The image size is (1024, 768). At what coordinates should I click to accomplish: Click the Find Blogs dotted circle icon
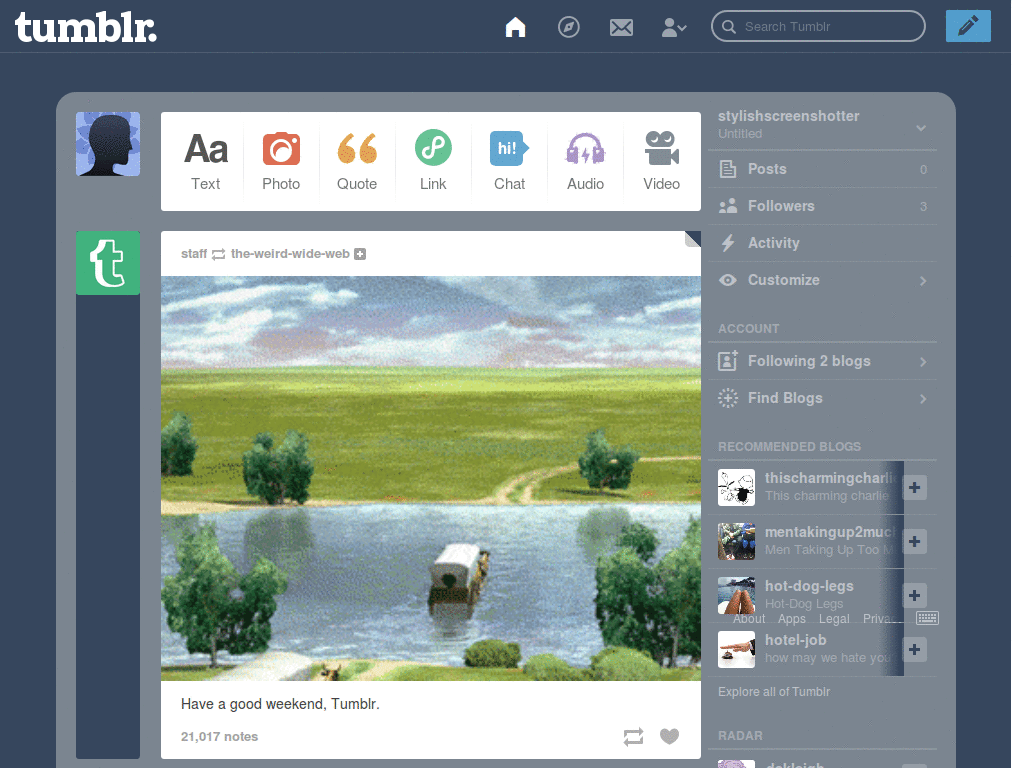[728, 398]
